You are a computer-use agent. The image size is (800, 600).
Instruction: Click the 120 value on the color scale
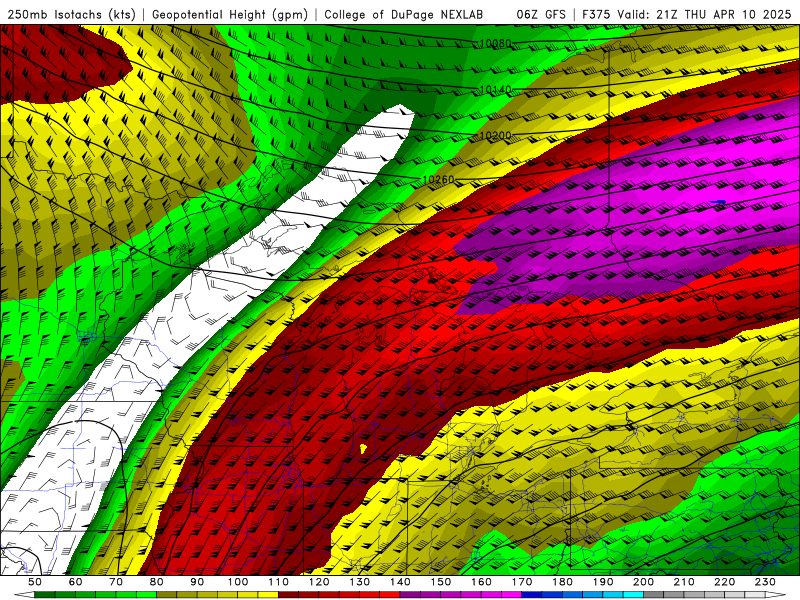click(319, 582)
